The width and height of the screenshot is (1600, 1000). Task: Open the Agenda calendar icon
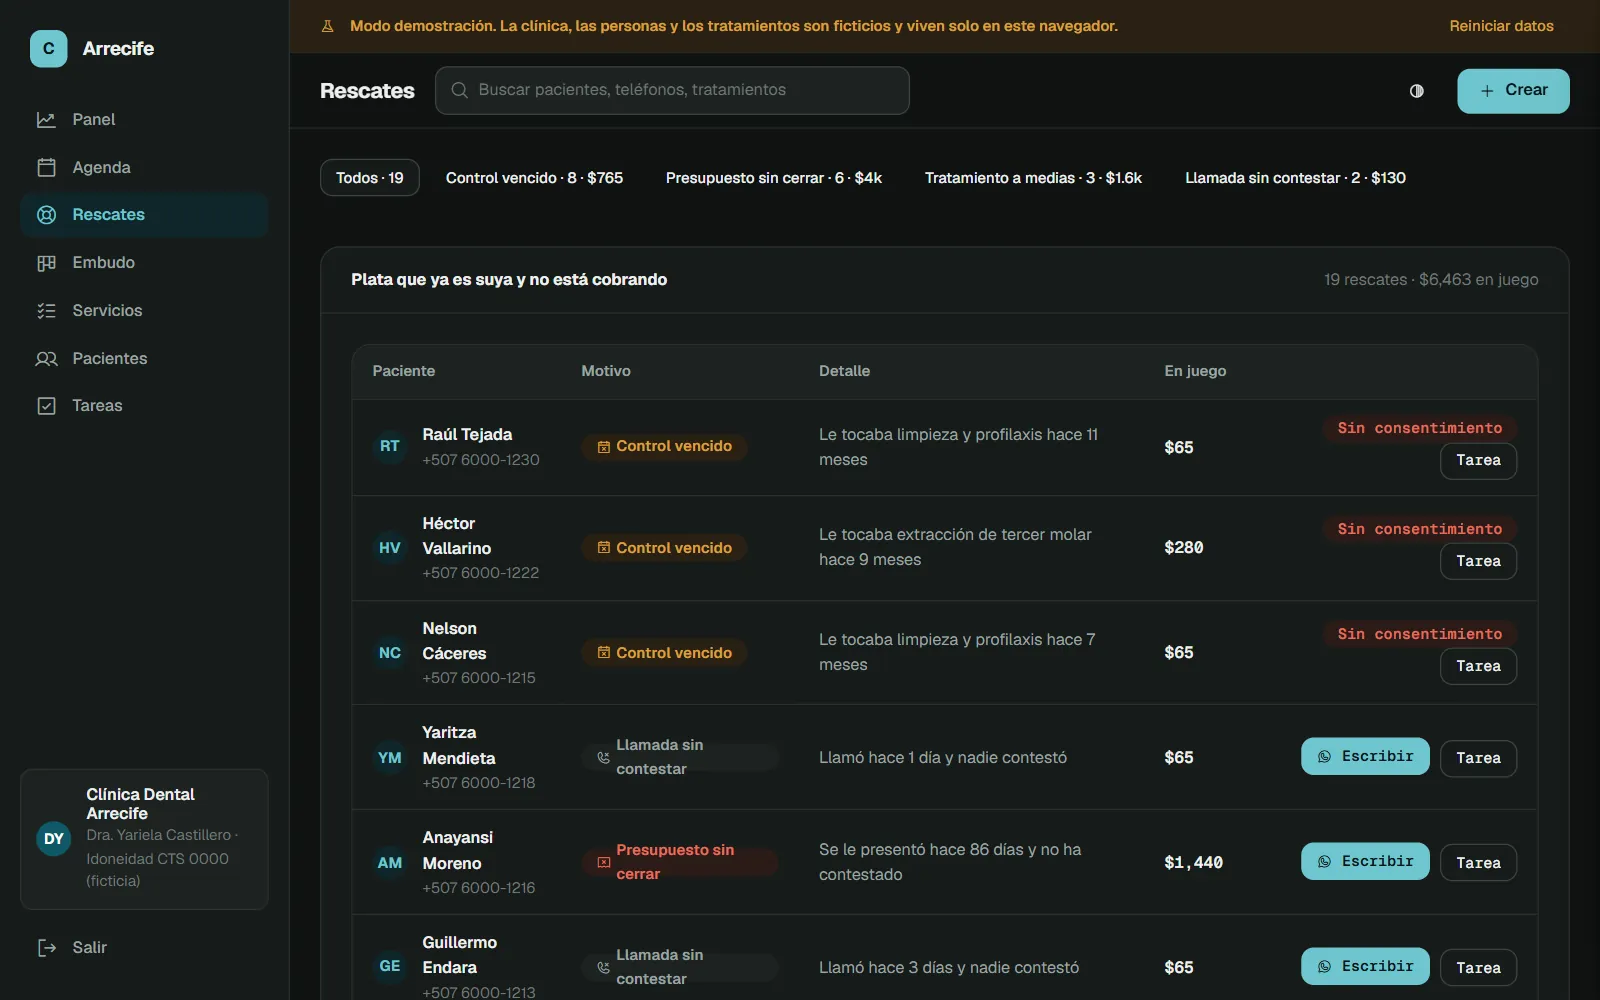click(x=46, y=168)
